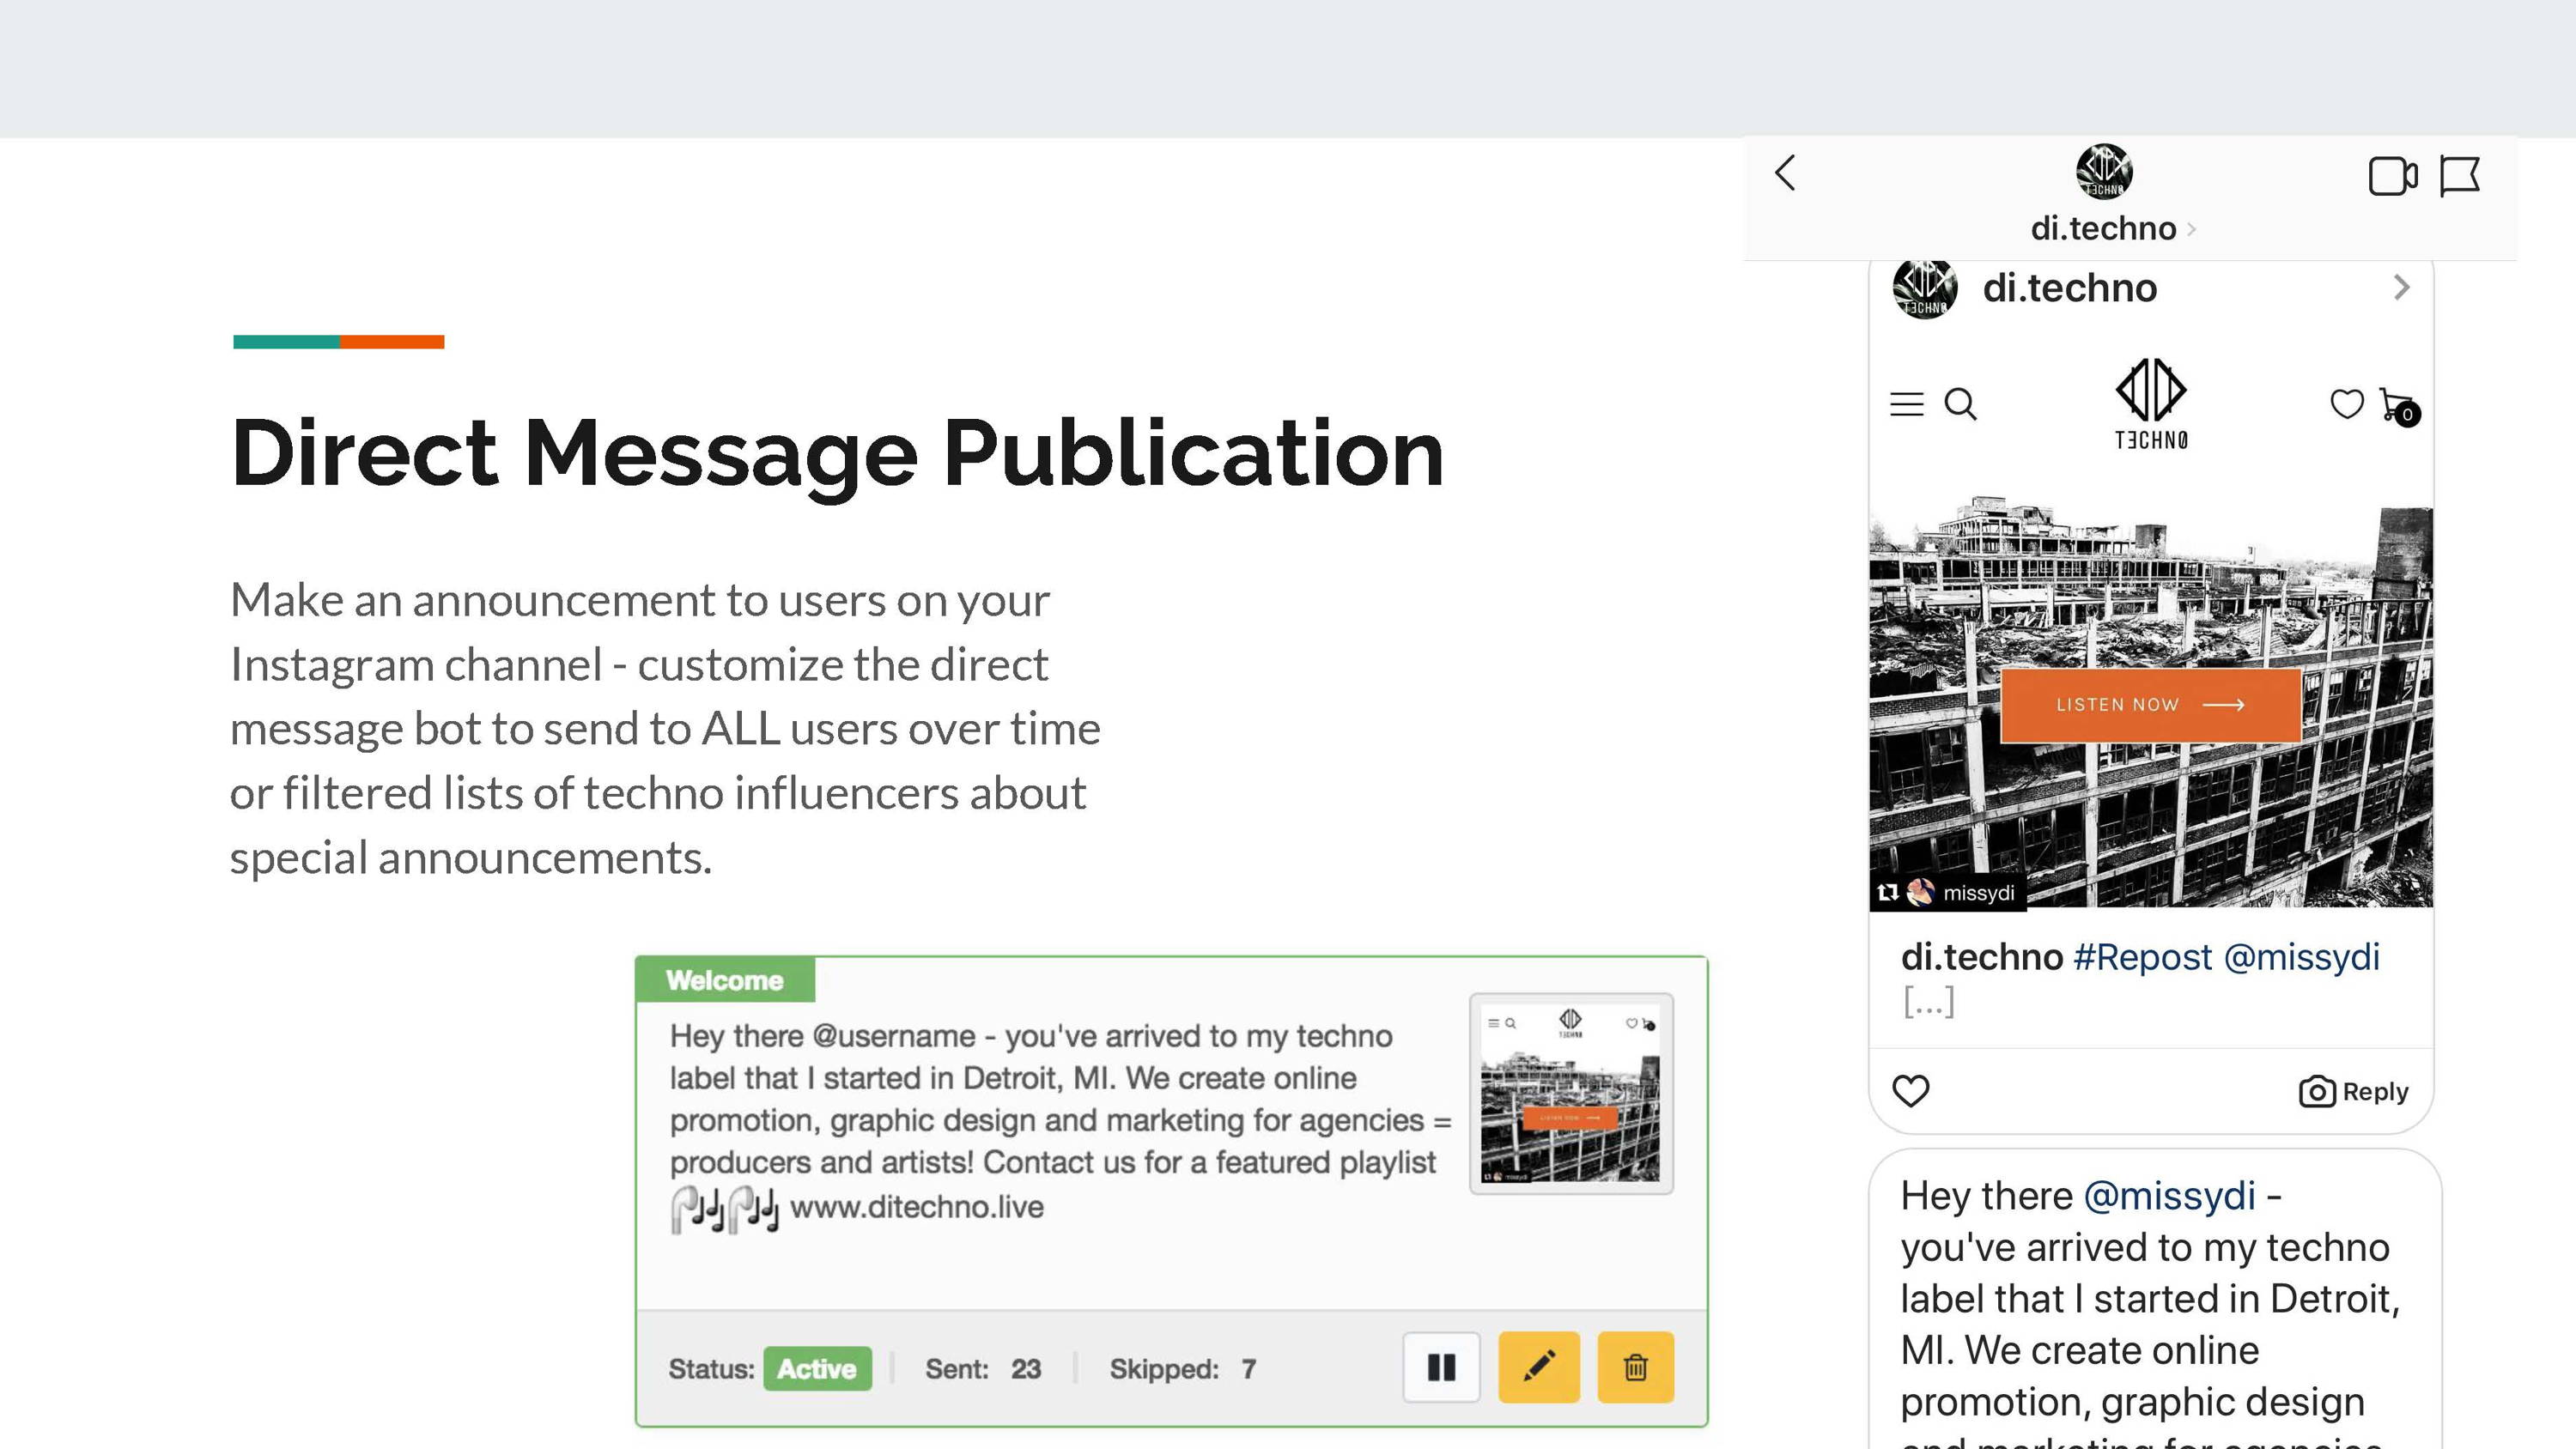Go back using the chat header arrow
The height and width of the screenshot is (1449, 2576).
coord(1785,173)
